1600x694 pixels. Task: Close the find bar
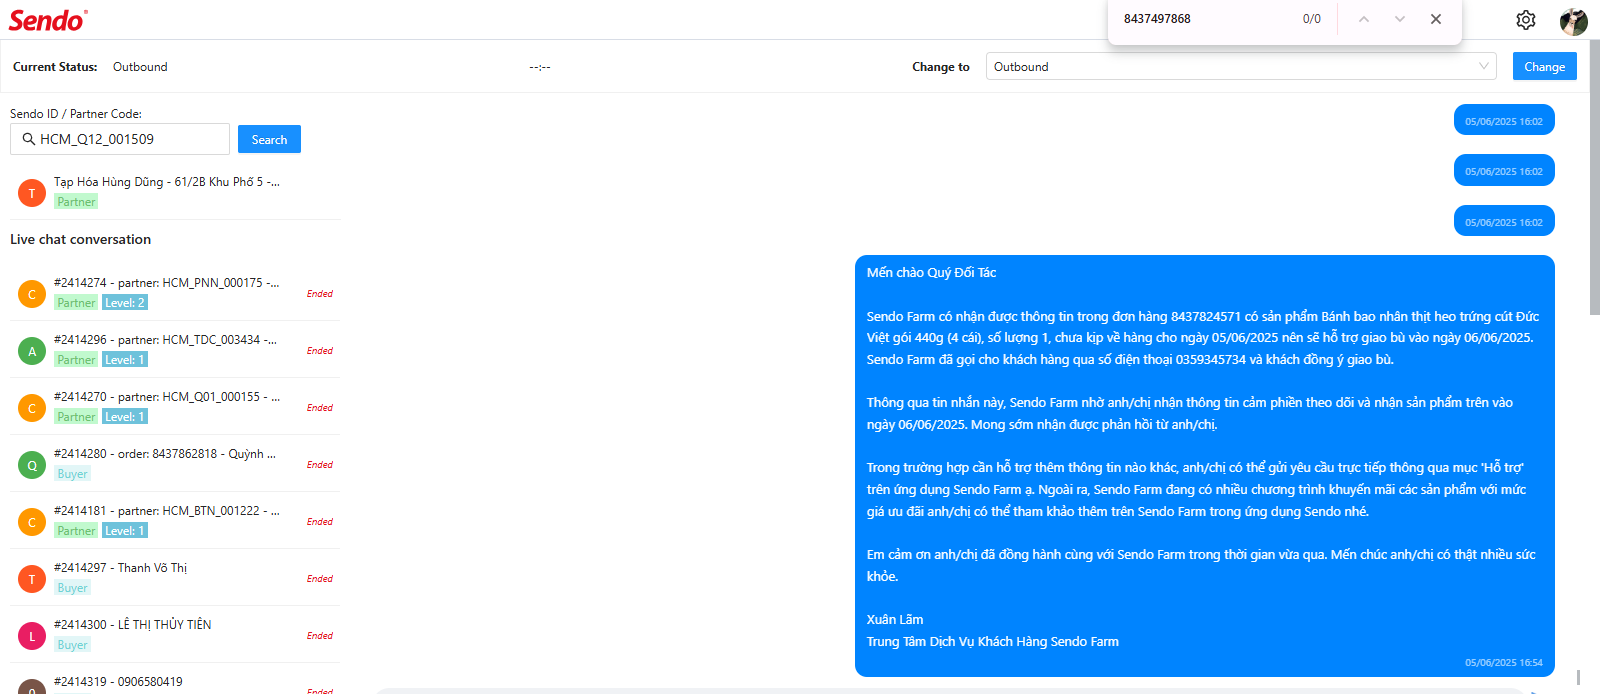tap(1436, 19)
